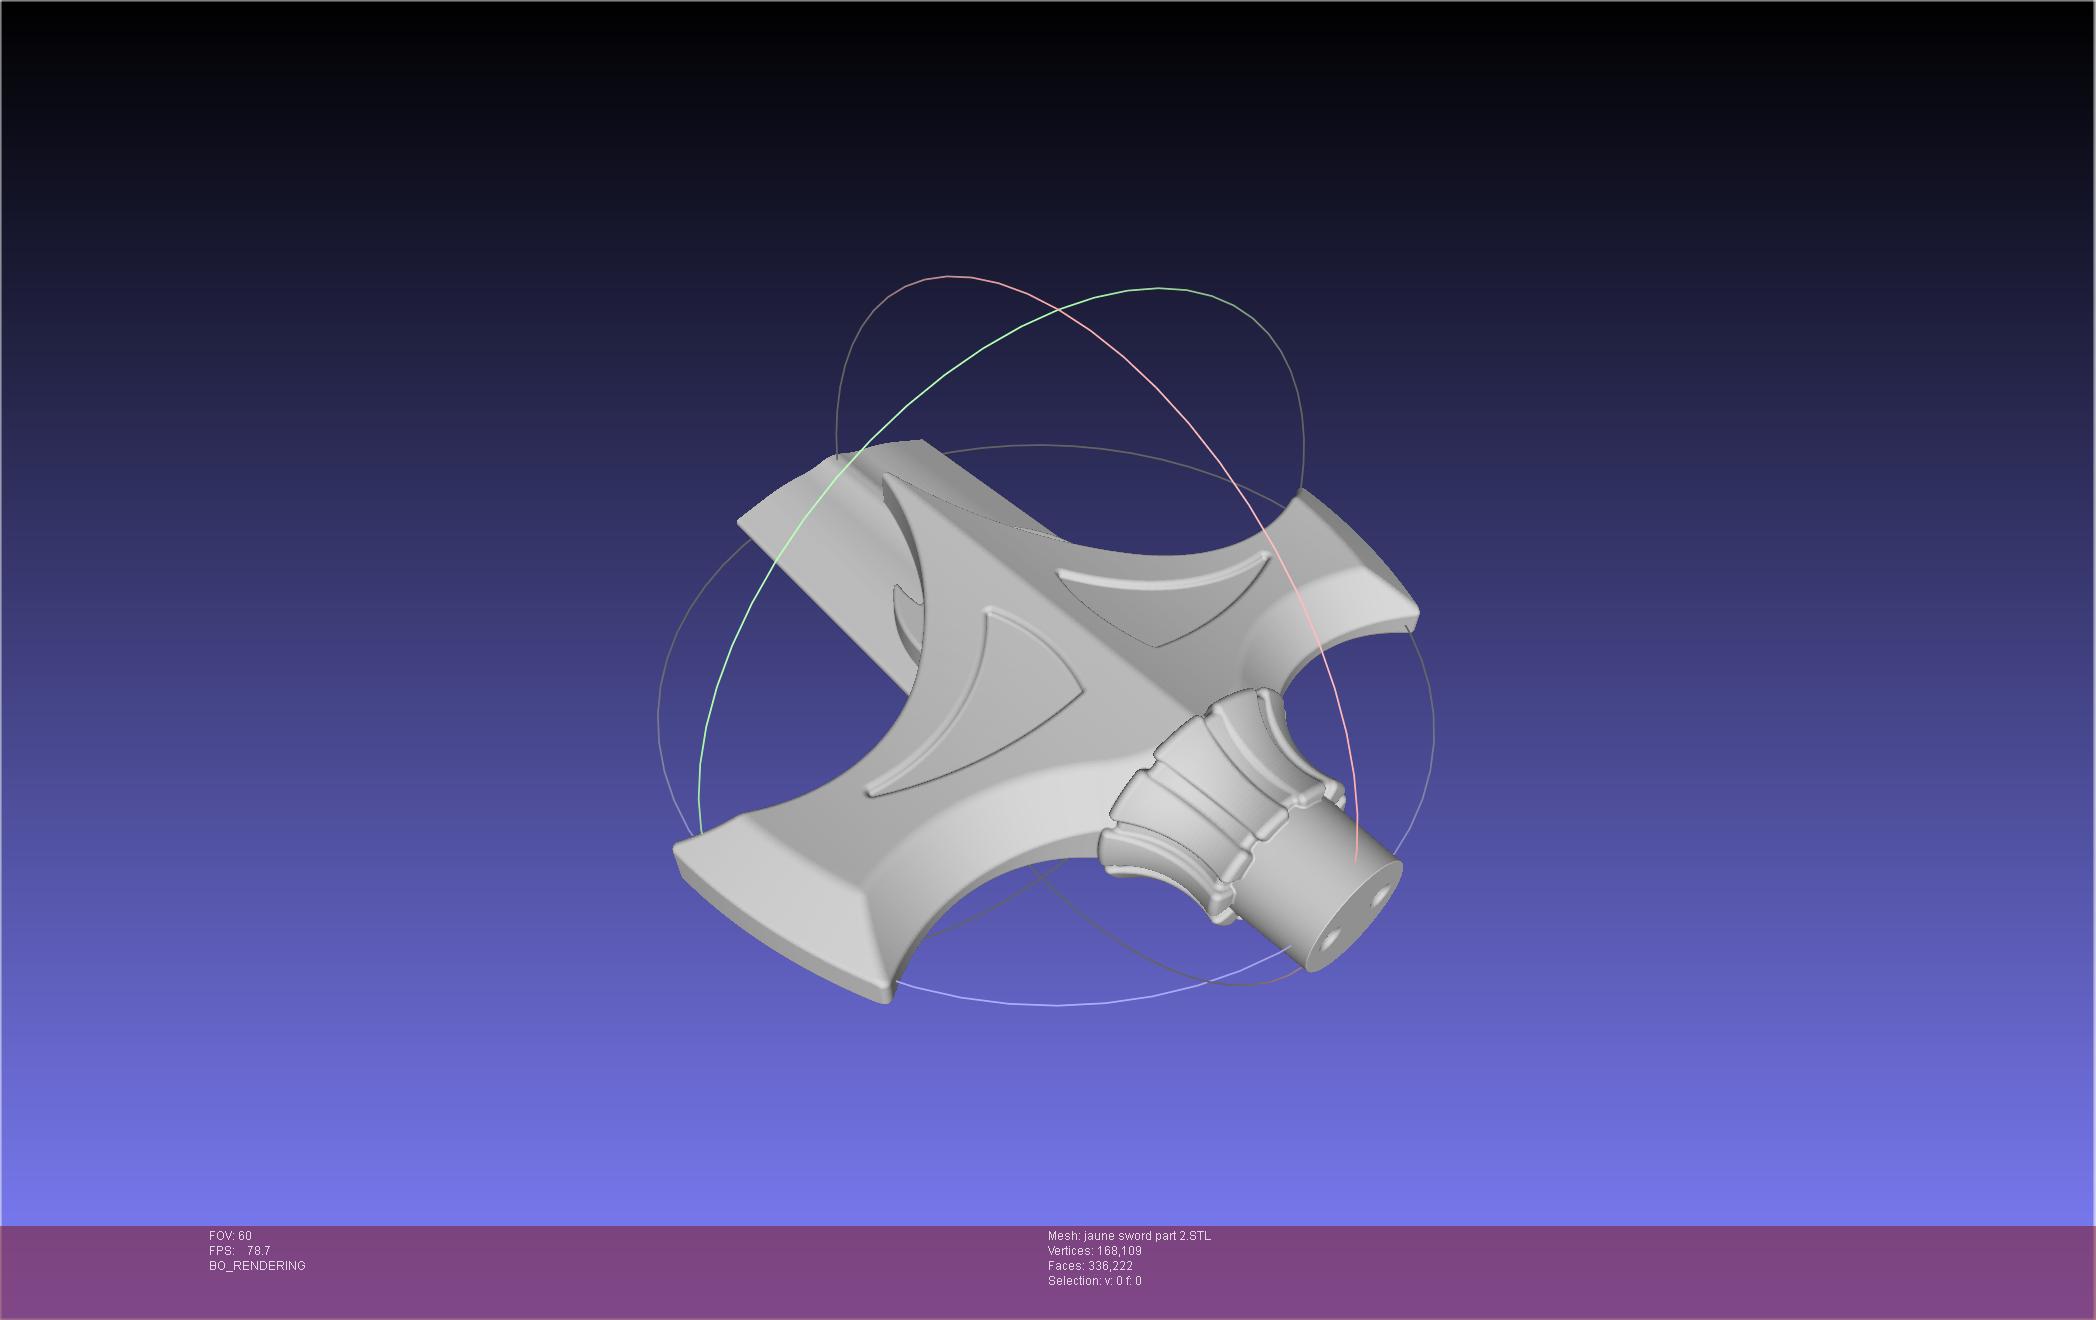
Task: Click the 'Faces: 336,222' readout
Action: (x=1090, y=1266)
